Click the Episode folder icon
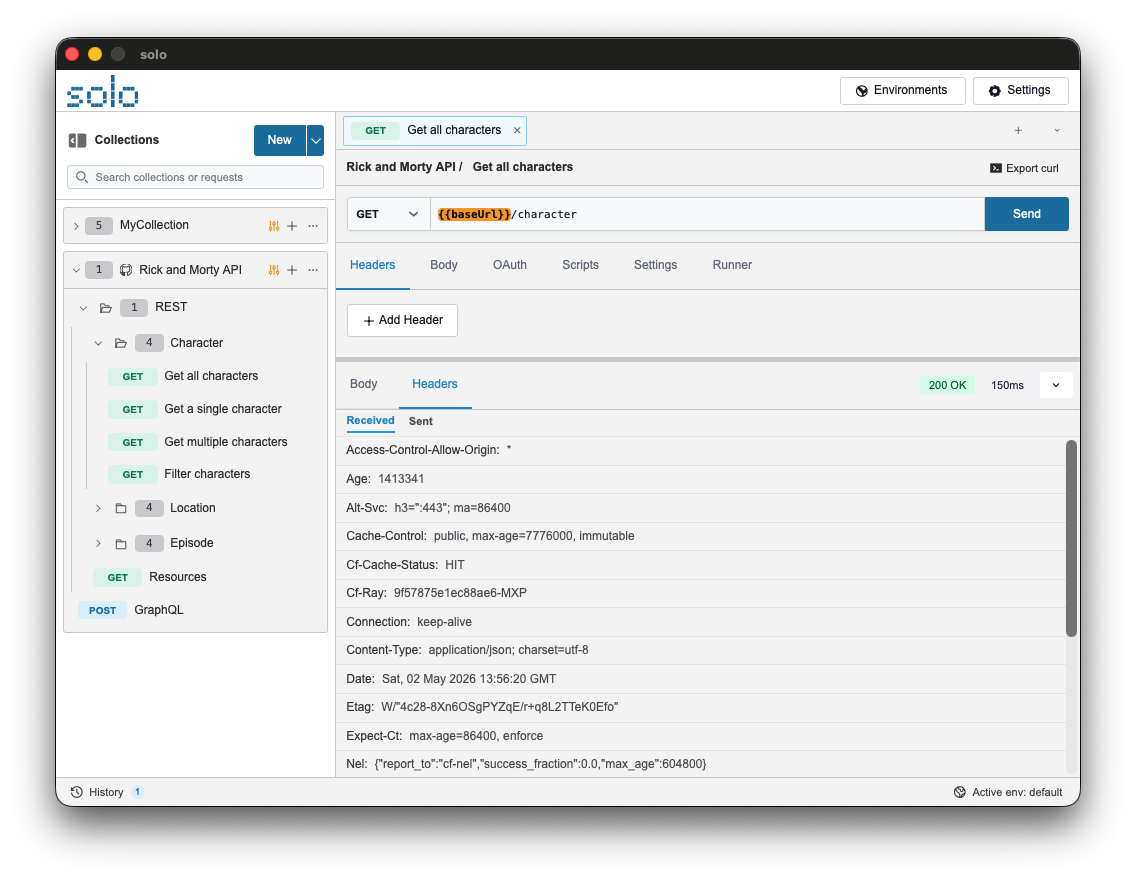This screenshot has width=1136, height=880. (121, 543)
